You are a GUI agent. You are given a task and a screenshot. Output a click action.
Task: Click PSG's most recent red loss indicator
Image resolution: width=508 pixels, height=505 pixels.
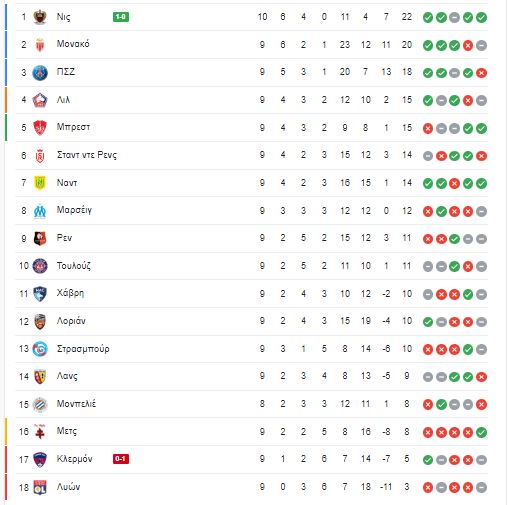coord(481,73)
